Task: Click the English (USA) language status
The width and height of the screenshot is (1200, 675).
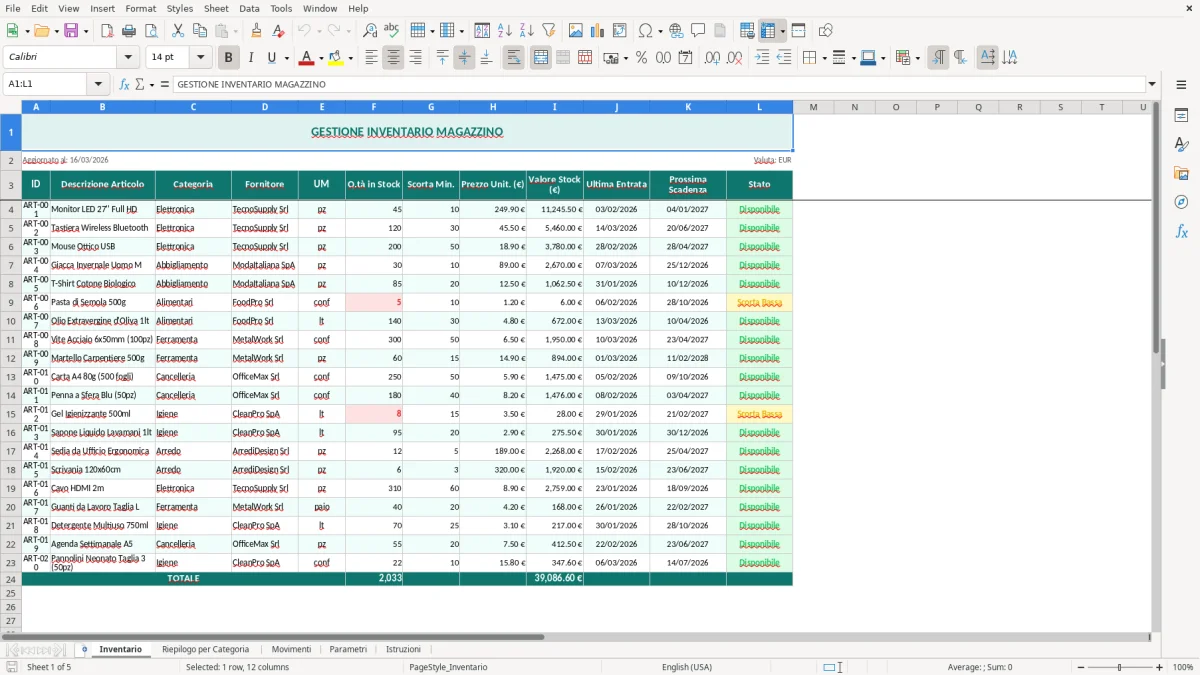Action: tap(687, 667)
